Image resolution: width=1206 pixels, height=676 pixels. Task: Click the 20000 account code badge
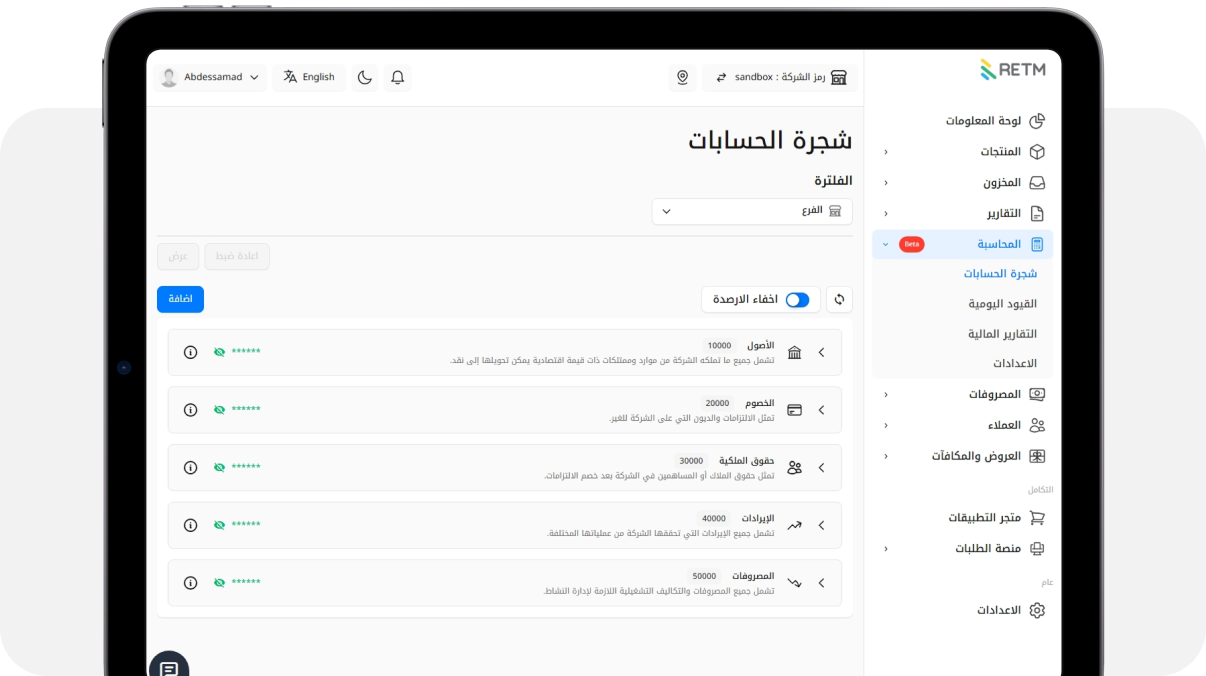tap(717, 403)
